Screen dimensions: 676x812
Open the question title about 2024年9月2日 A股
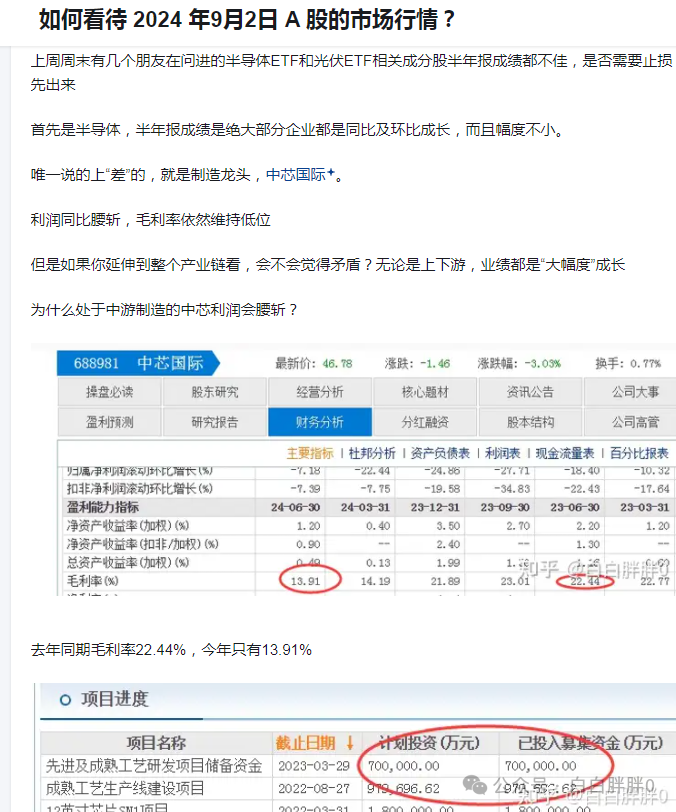click(247, 20)
